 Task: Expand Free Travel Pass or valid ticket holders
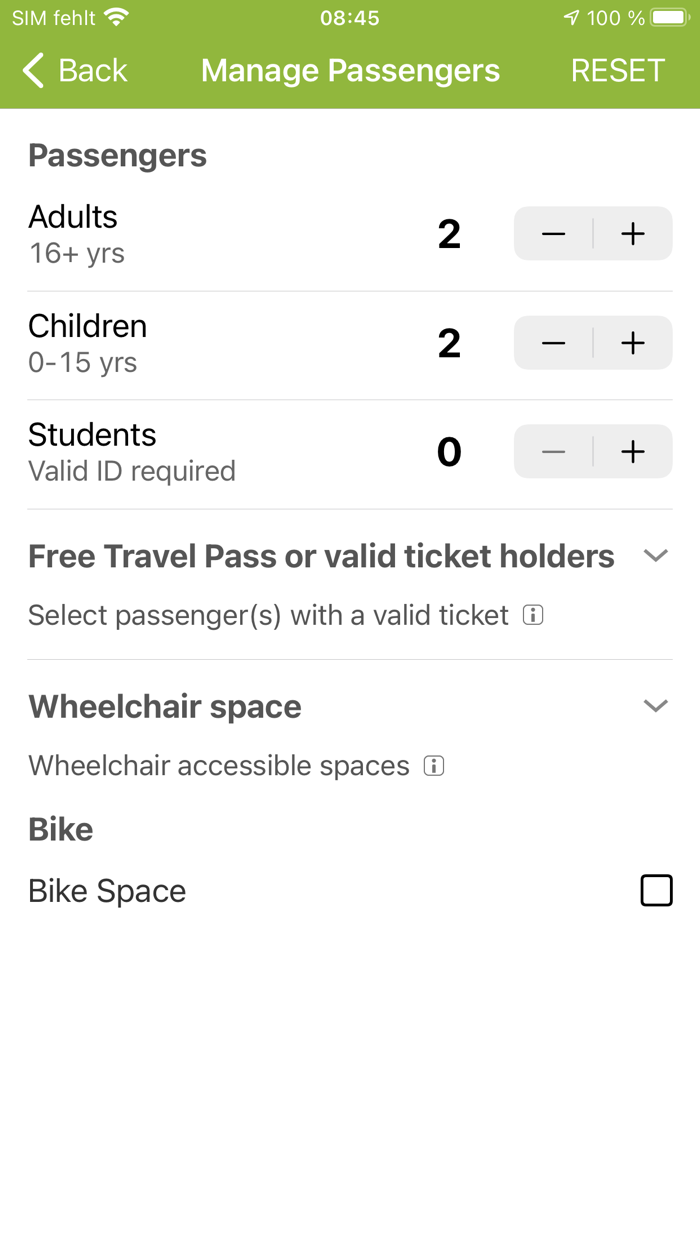pos(657,555)
